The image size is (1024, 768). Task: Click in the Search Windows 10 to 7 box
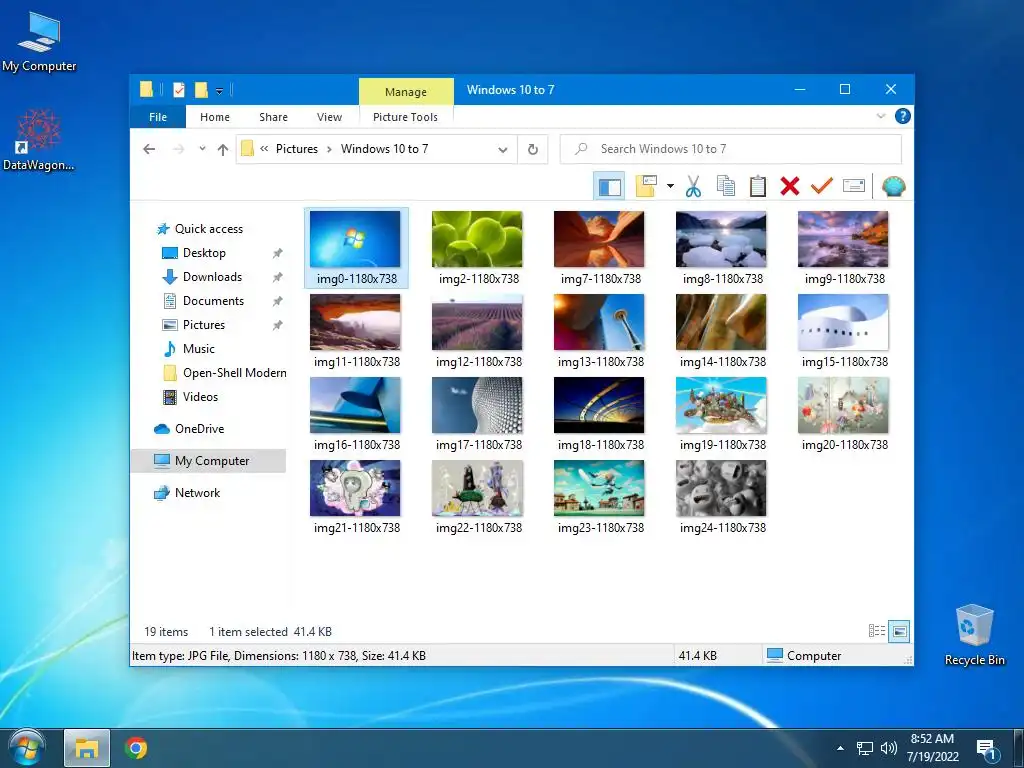(731, 149)
